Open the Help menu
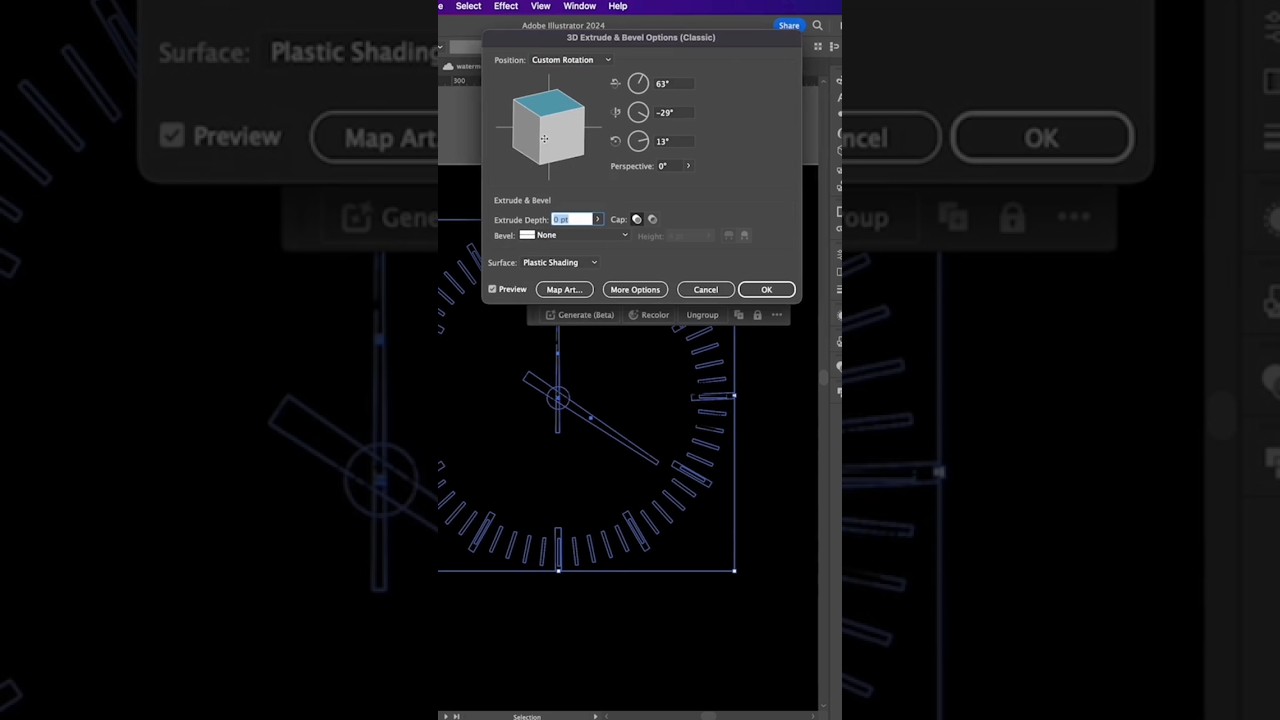Viewport: 1280px width, 720px height. click(618, 6)
